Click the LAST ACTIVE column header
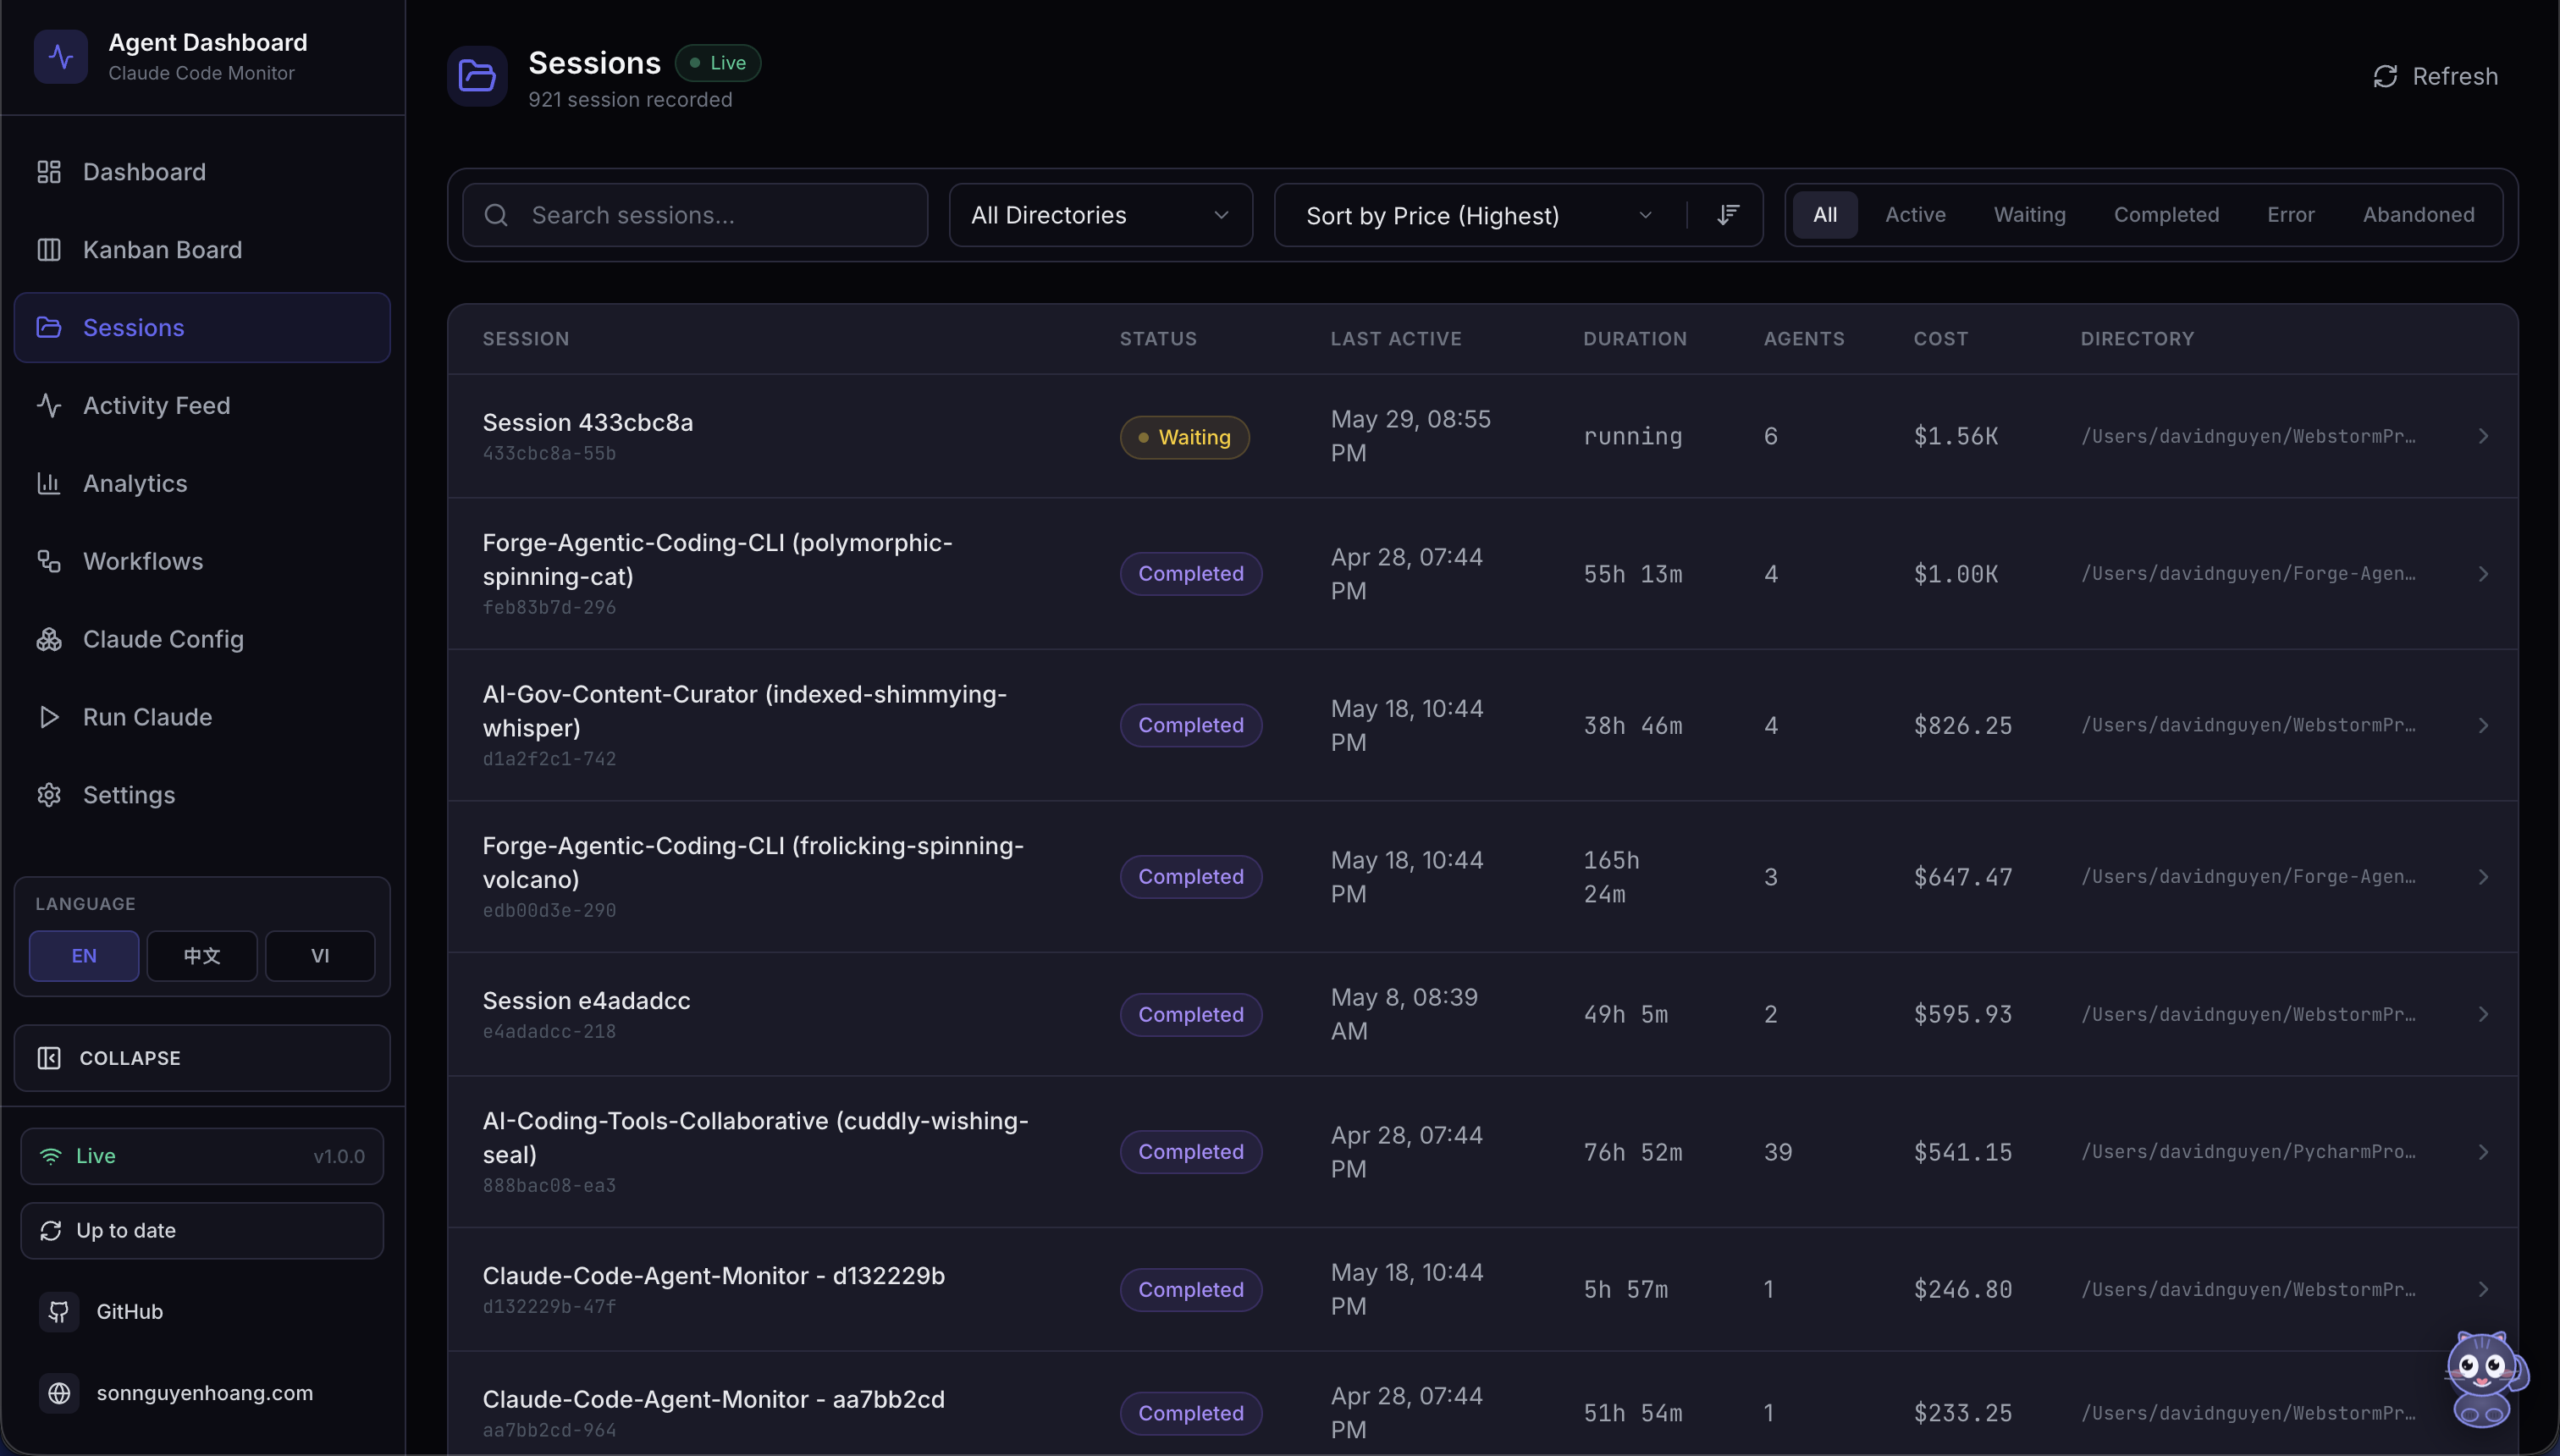Viewport: 2560px width, 1456px height. coord(1395,339)
